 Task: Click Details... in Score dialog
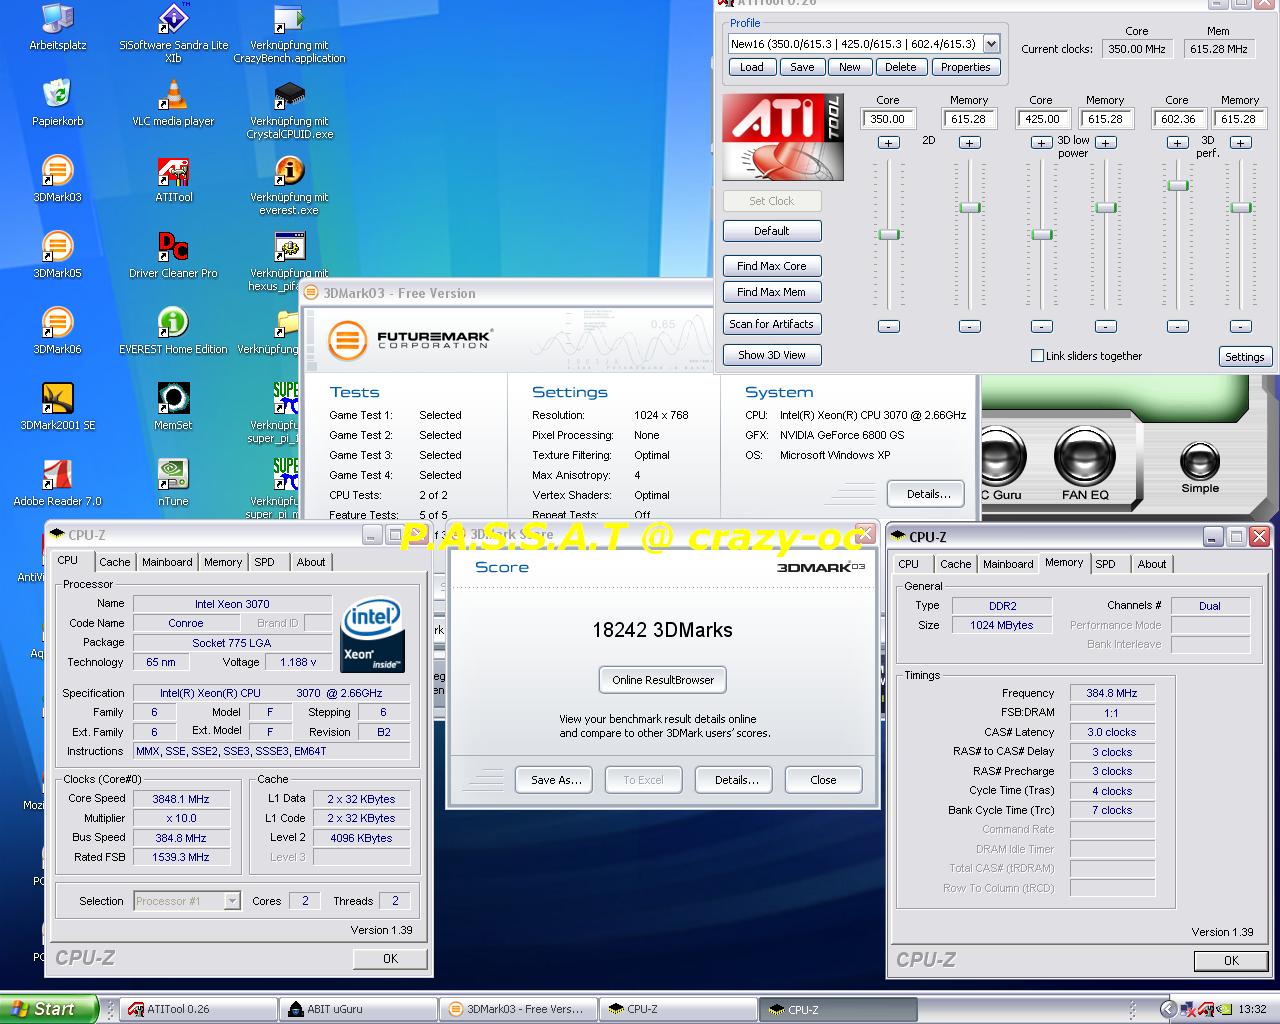click(736, 780)
